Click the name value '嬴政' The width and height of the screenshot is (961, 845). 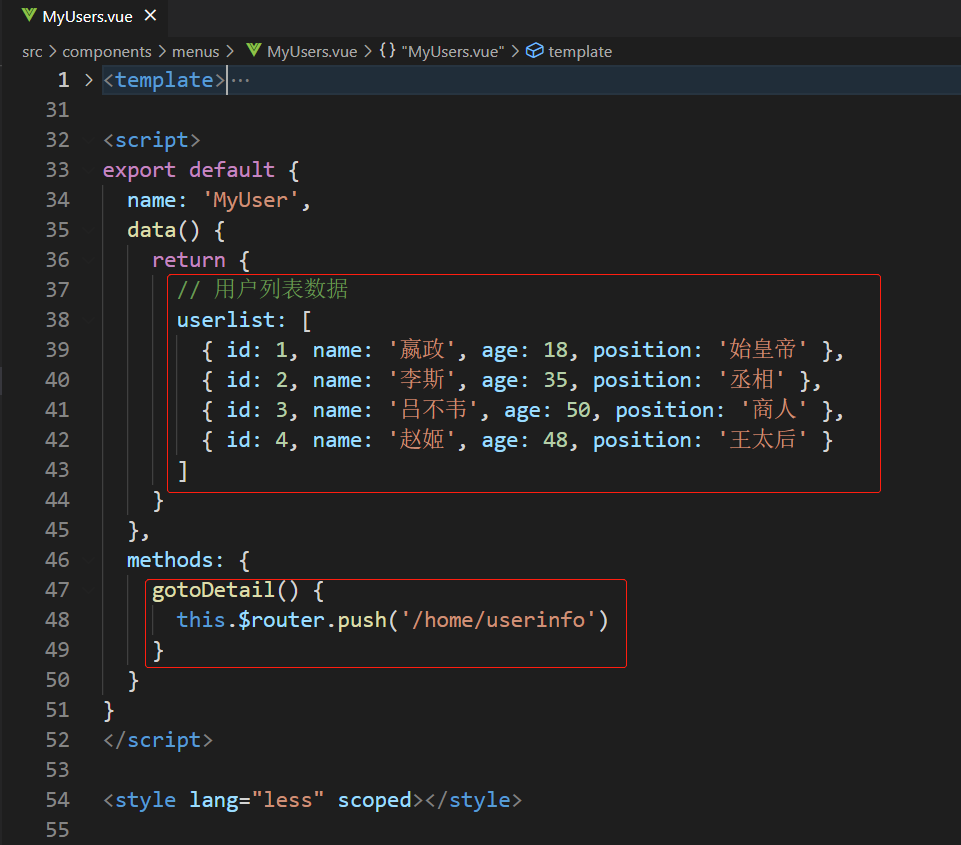(x=422, y=349)
